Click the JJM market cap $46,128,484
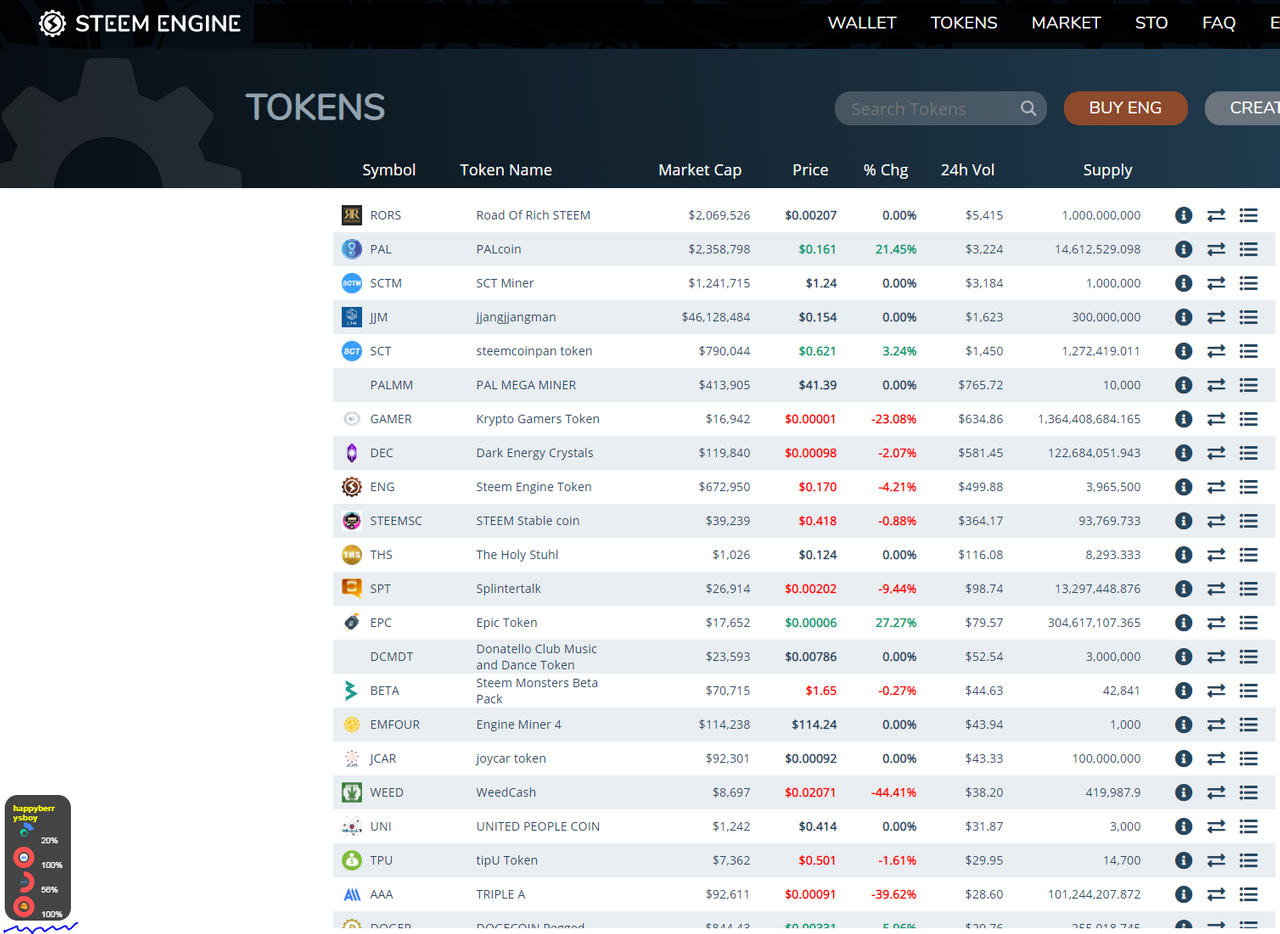The height and width of the screenshot is (934, 1280). coord(716,317)
